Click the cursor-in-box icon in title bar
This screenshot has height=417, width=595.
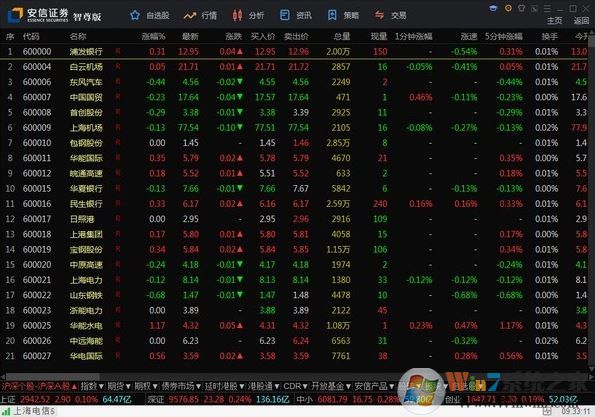pyautogui.click(x=535, y=8)
